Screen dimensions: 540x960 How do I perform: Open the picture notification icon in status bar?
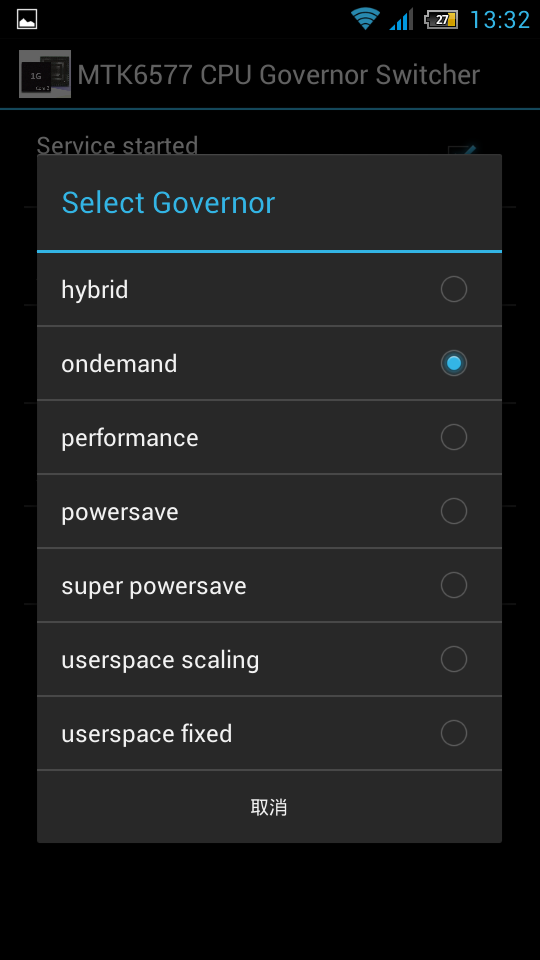click(27, 20)
